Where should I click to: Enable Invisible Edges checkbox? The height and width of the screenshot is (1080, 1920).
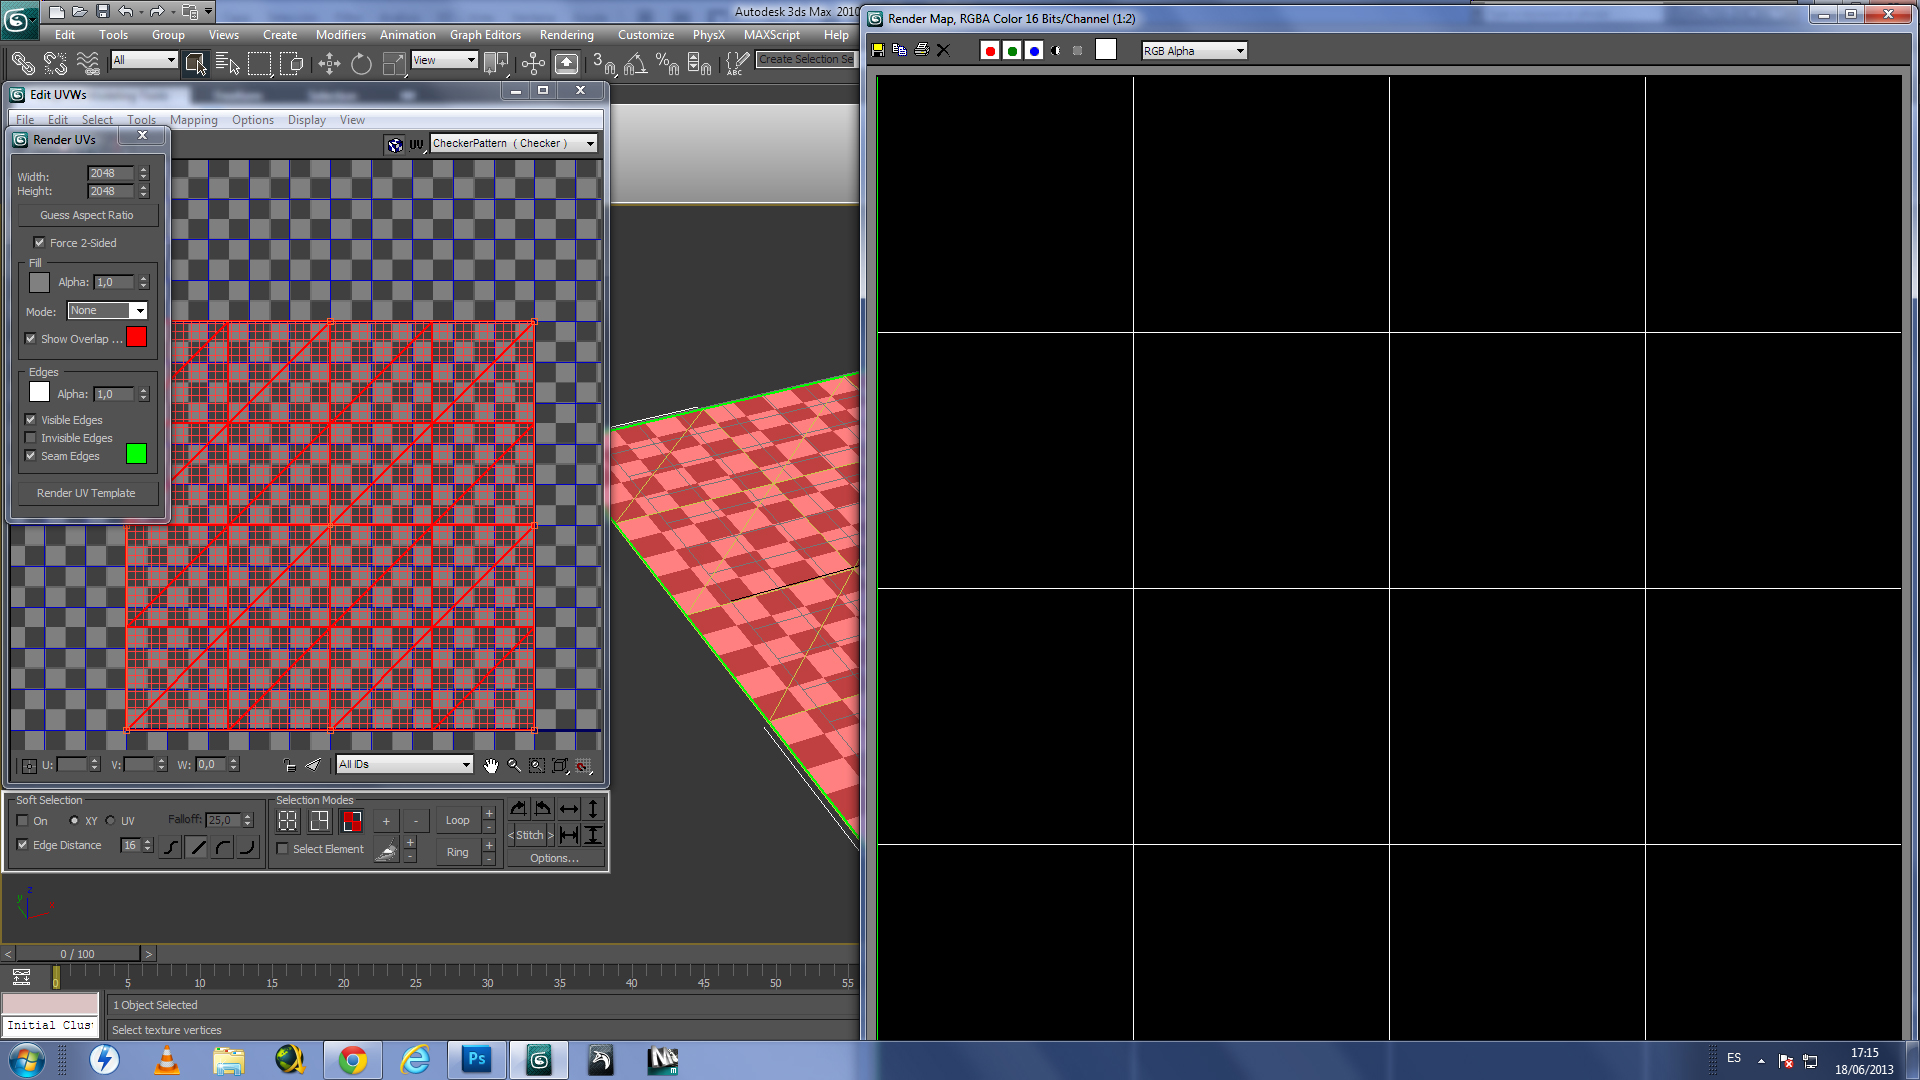[31, 438]
